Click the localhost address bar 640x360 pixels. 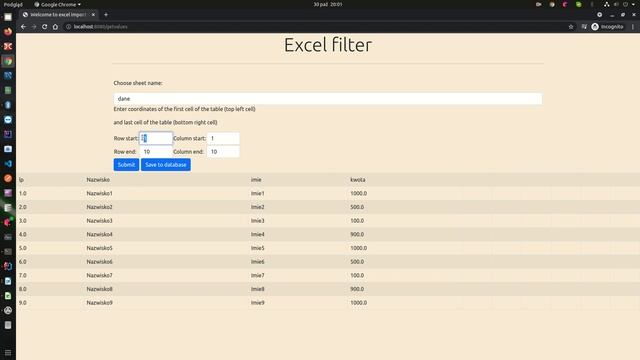[318, 27]
